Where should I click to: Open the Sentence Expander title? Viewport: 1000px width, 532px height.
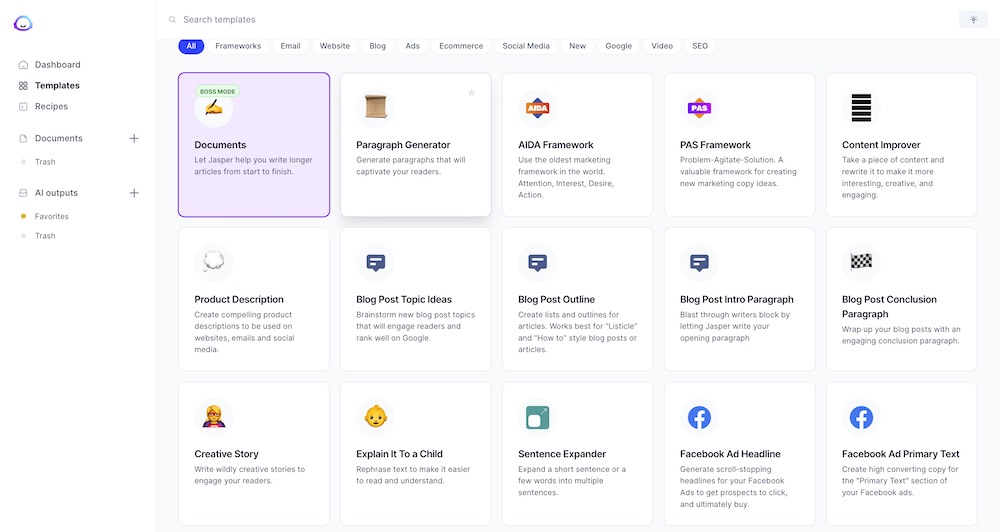(562, 454)
